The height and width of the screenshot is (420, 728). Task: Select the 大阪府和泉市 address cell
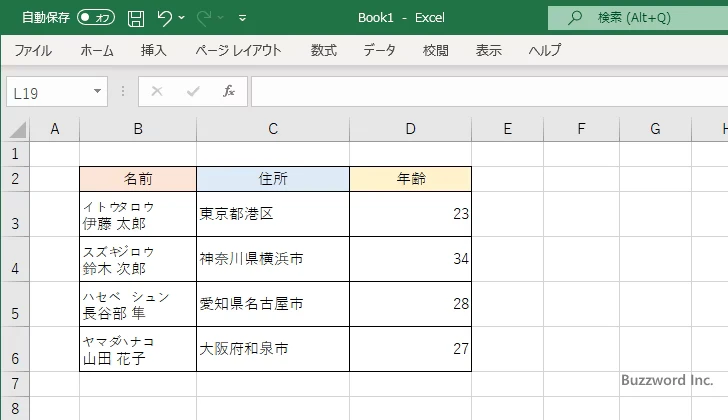(273, 349)
